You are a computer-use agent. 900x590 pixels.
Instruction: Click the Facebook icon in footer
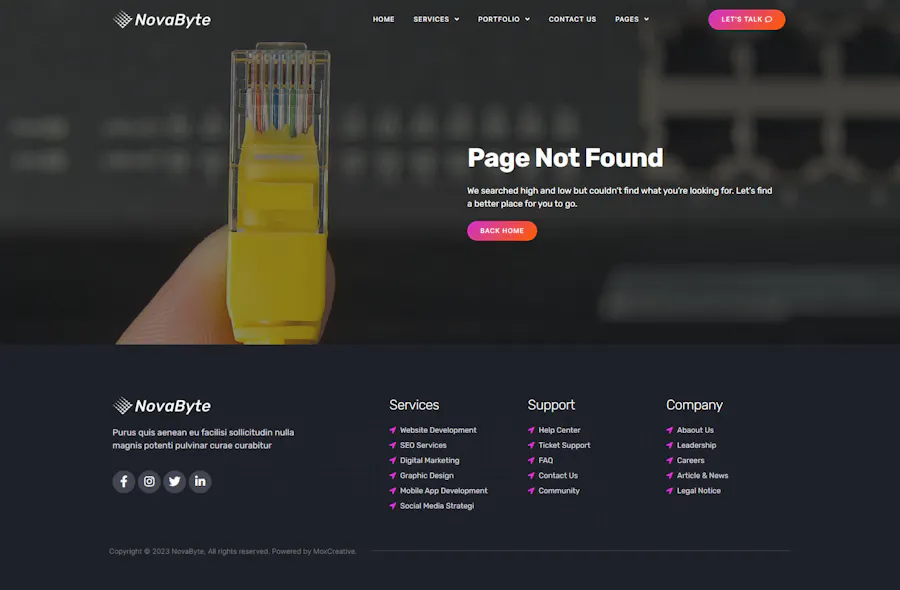124,481
